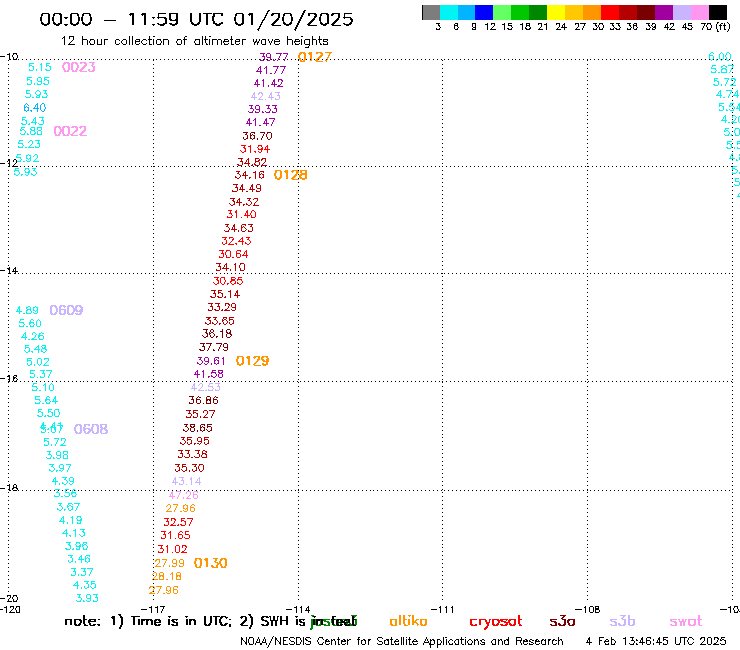Click the wave height value 39.61
Image resolution: width=740 pixels, height=650 pixels.
(211, 361)
